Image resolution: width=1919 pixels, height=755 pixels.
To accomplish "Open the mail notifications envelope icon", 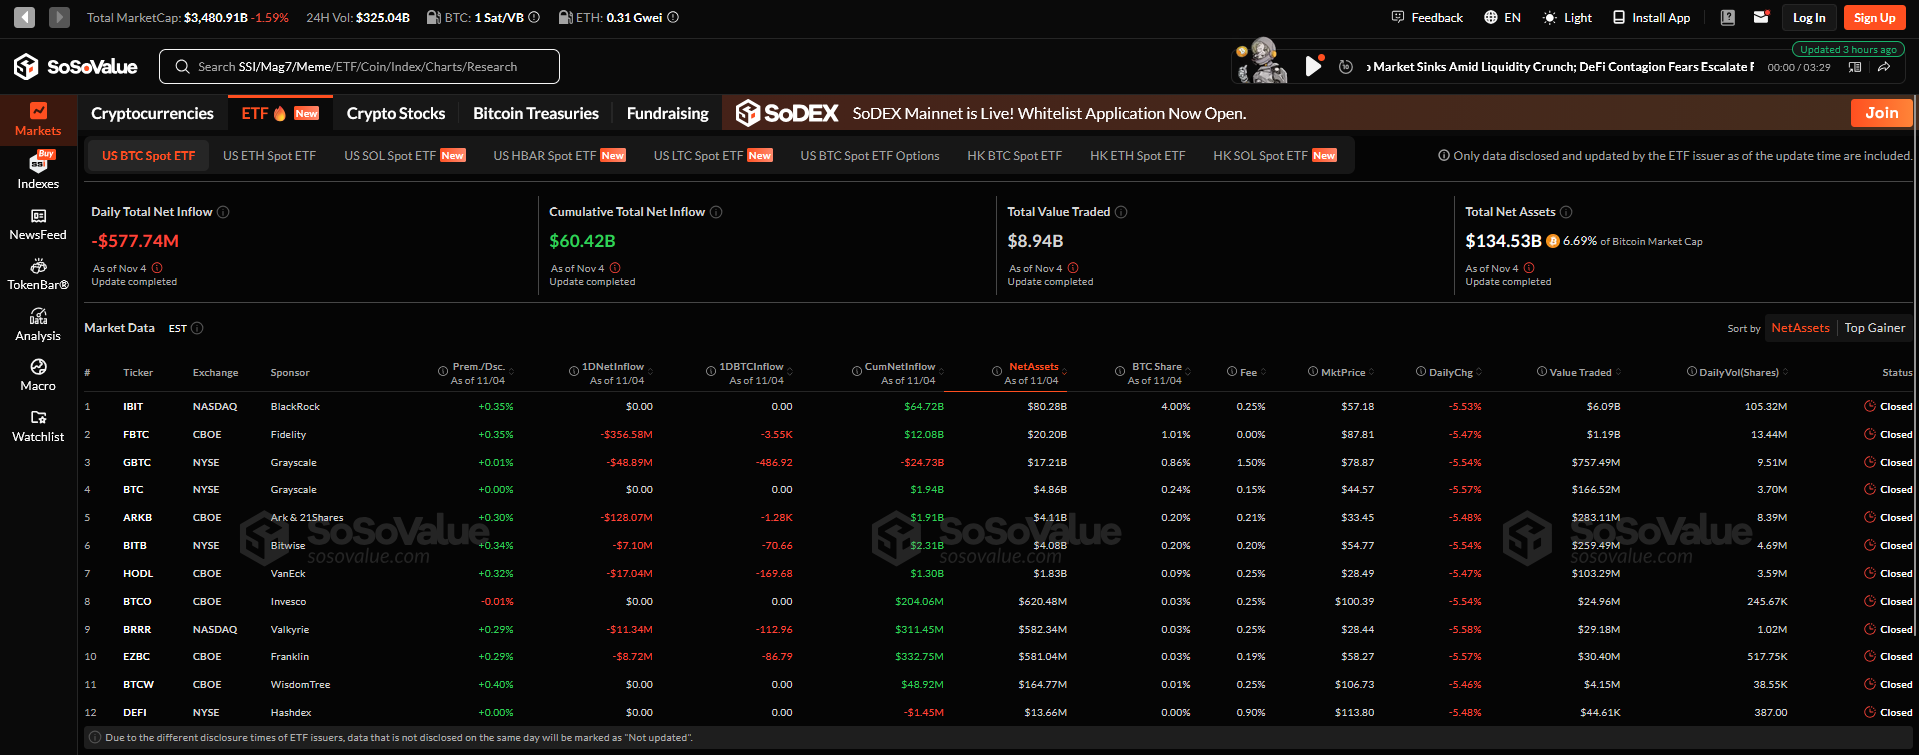I will pos(1761,17).
